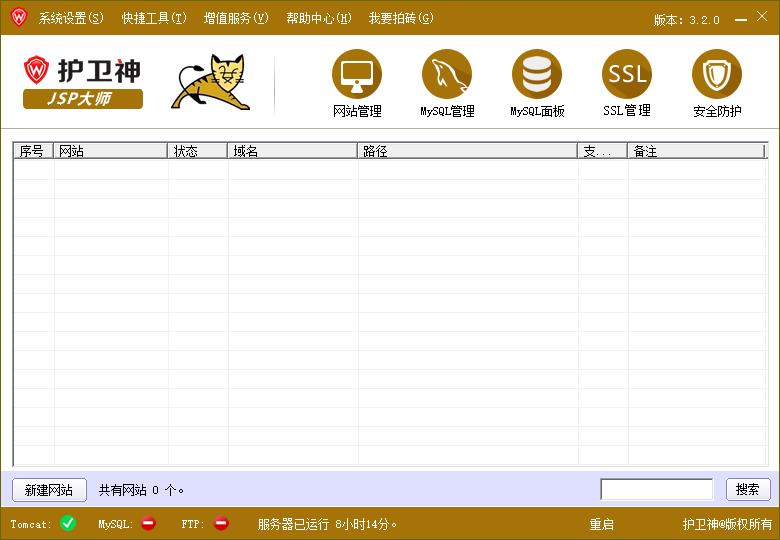Viewport: 780px width, 540px height.
Task: Click the red shield icon in the title bar
Action: [19, 17]
